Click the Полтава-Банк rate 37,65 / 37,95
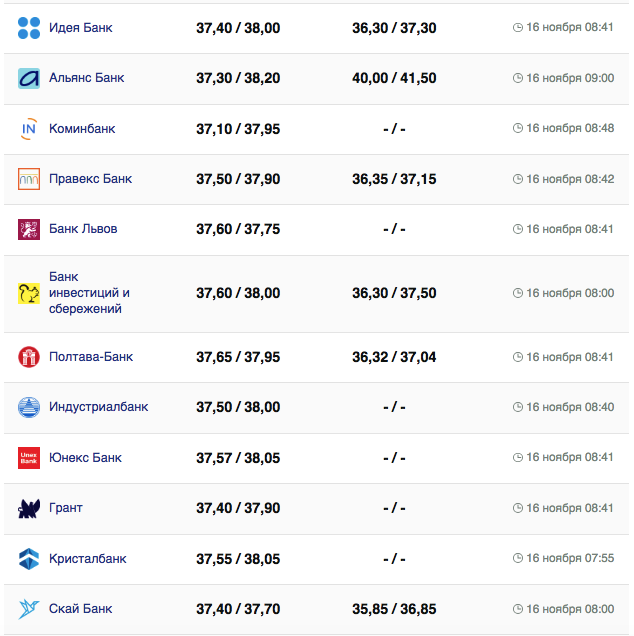 coord(238,357)
